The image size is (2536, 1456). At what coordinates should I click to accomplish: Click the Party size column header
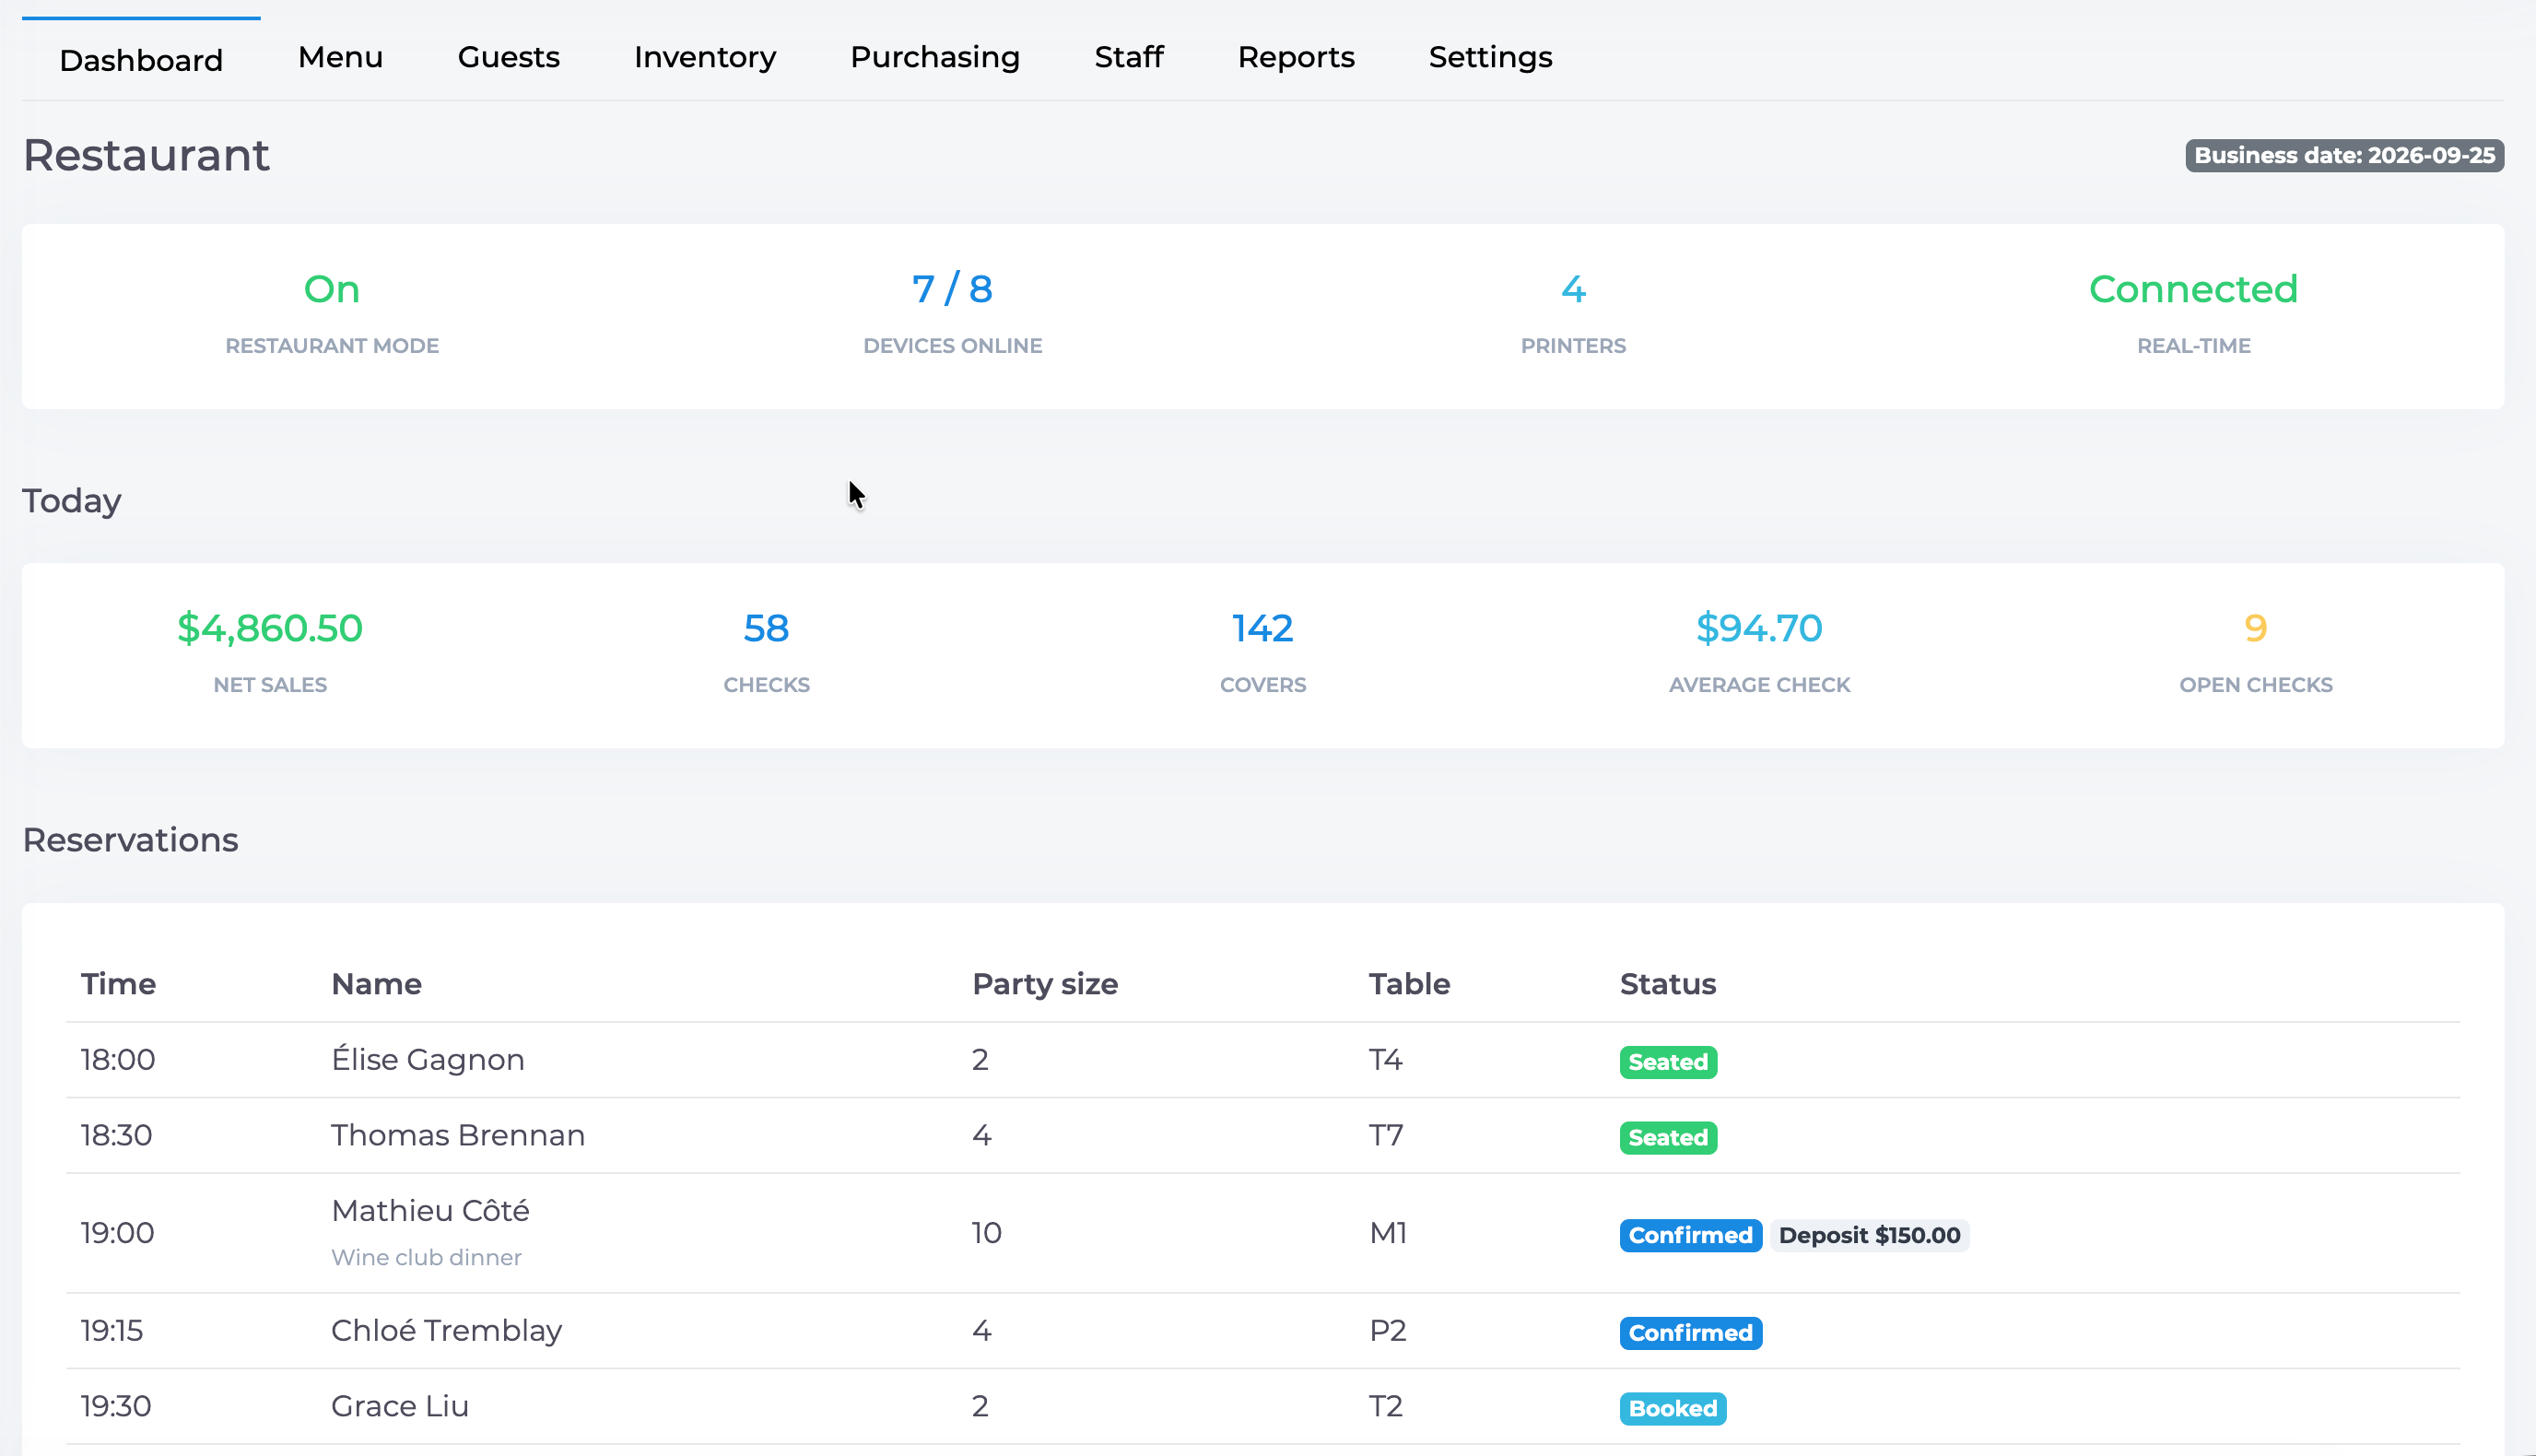coord(1045,984)
